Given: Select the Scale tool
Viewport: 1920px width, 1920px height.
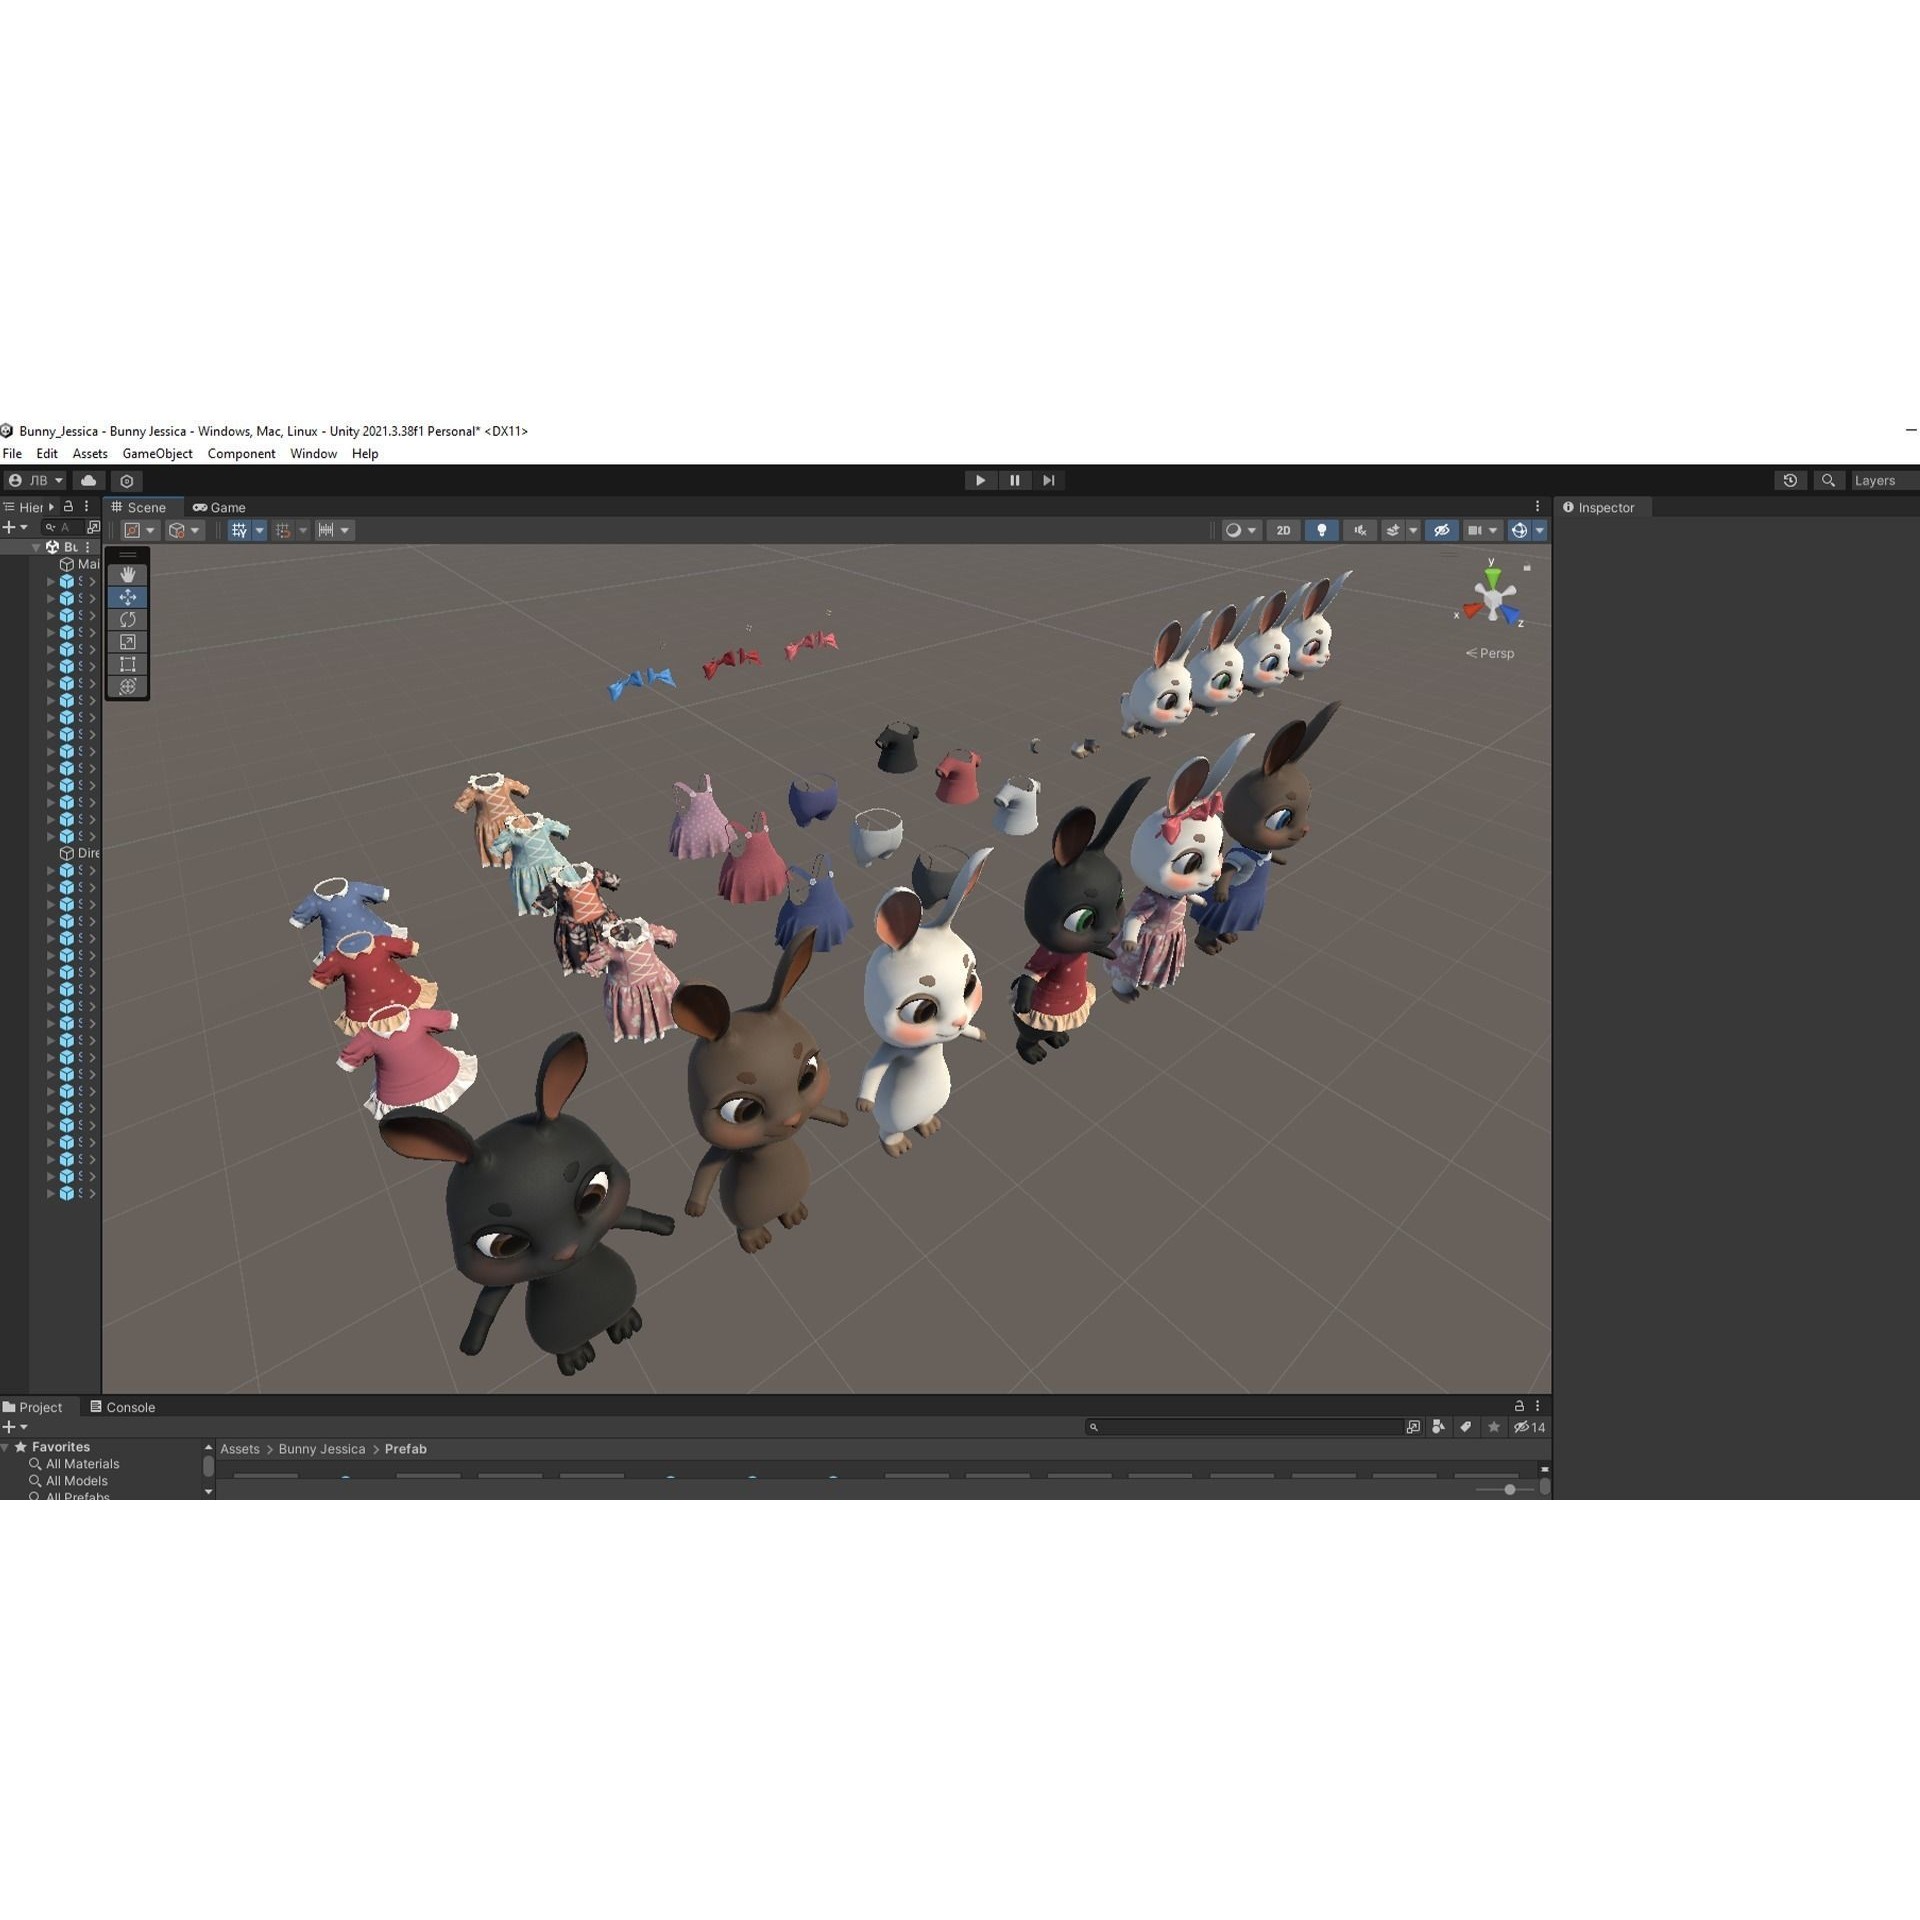Looking at the screenshot, I should [128, 642].
